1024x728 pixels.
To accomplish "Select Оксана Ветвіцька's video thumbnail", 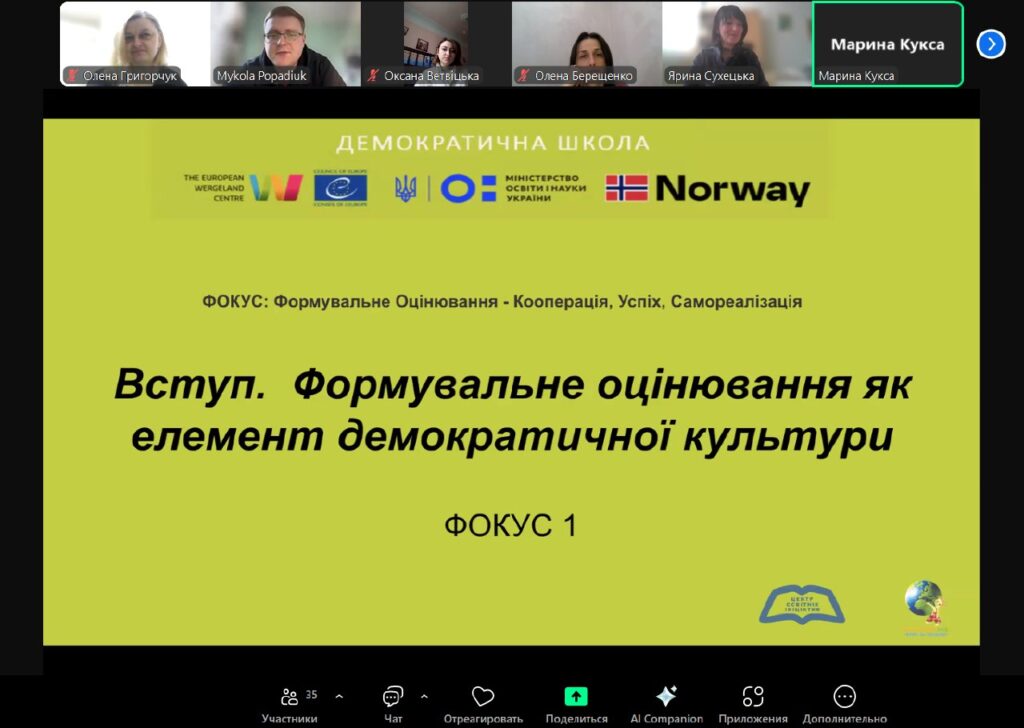I will pos(436,44).
